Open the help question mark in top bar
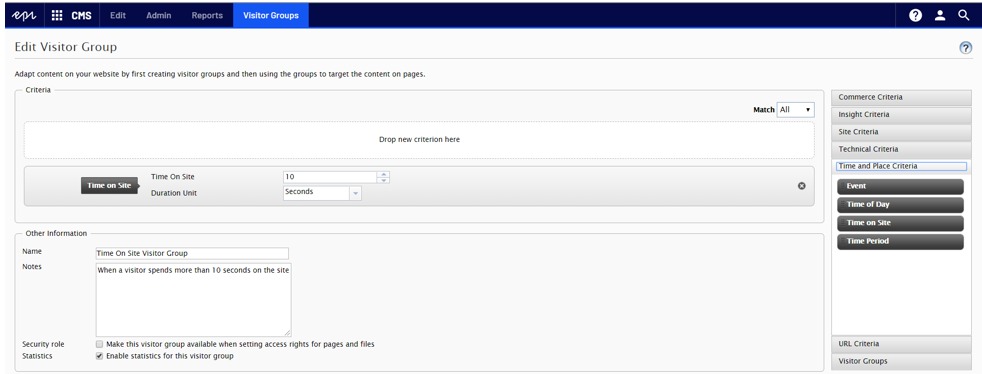Image resolution: width=982 pixels, height=374 pixels. click(916, 16)
